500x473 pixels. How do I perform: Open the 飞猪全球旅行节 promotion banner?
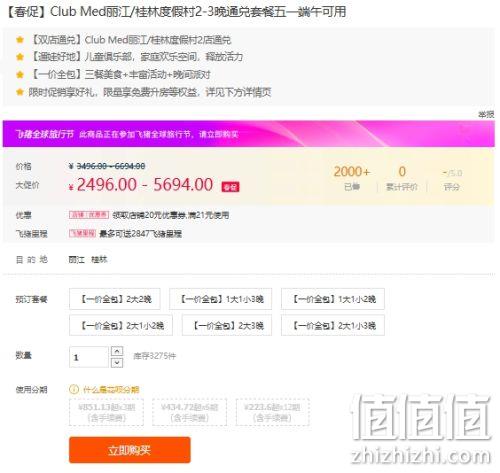249,134
